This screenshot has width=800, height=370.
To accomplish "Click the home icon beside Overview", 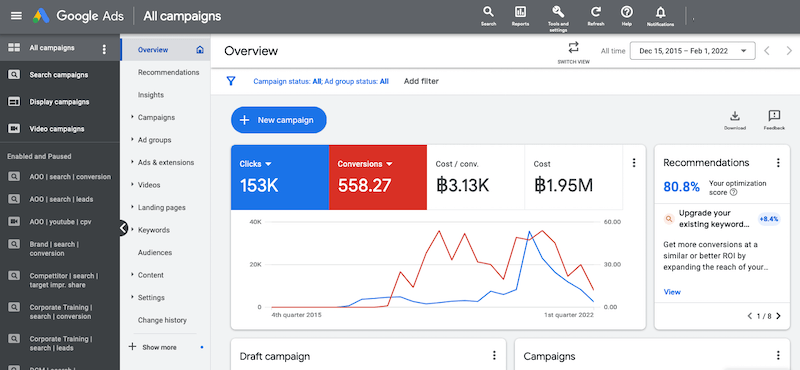I will 200,50.
